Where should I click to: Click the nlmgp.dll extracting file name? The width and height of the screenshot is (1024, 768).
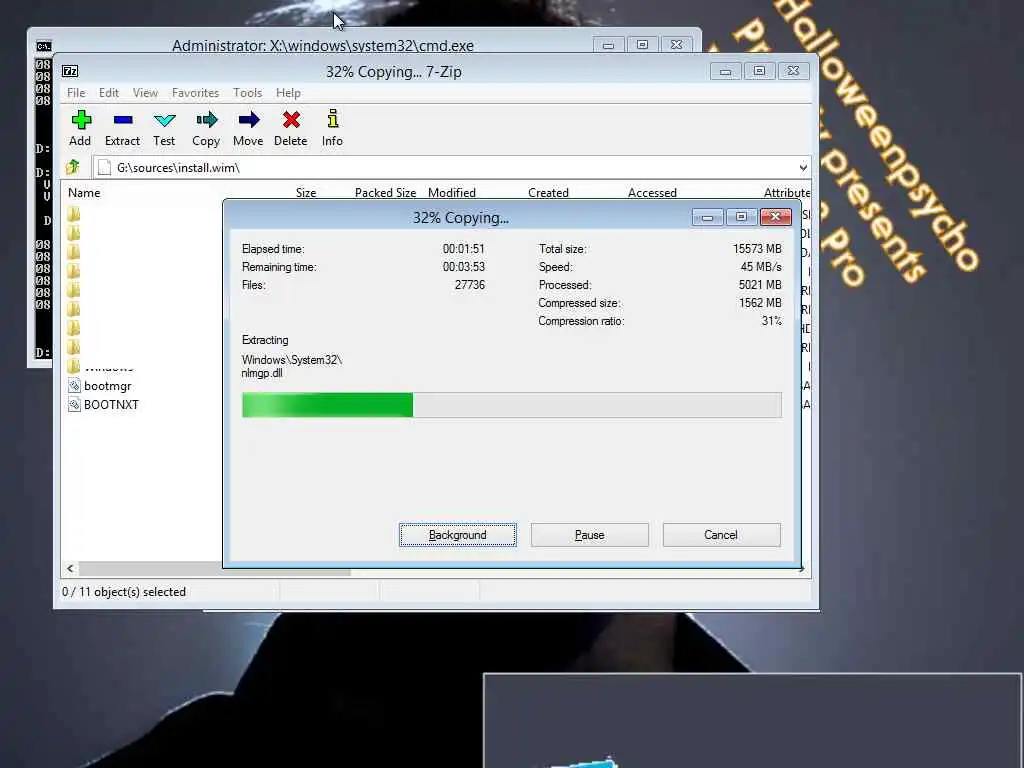262,374
